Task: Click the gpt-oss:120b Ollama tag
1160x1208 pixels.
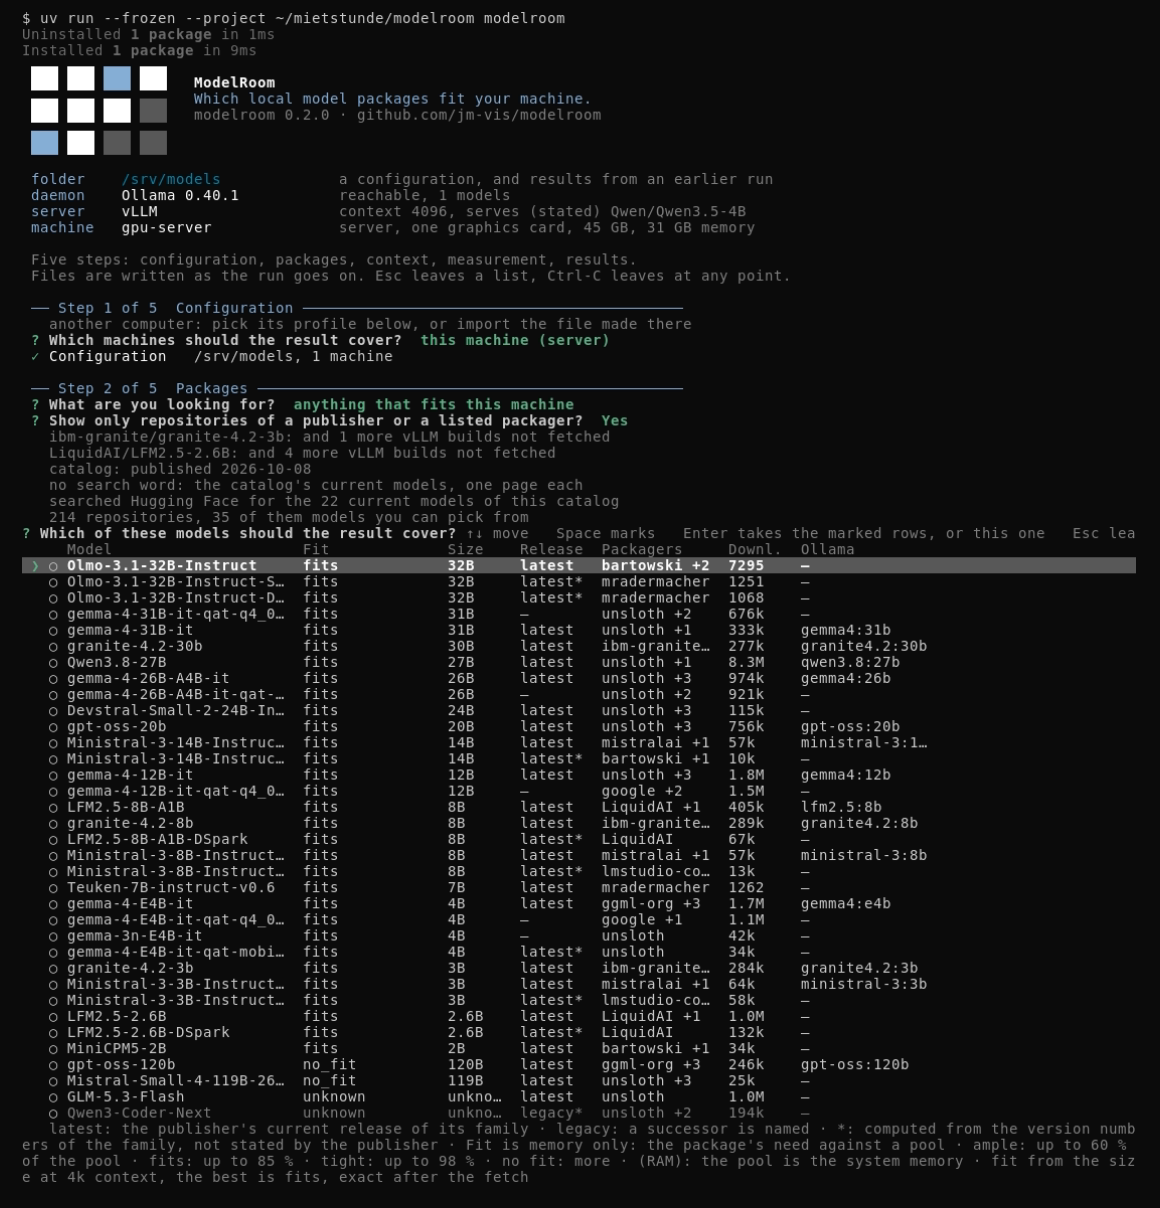Action: coord(855,1064)
